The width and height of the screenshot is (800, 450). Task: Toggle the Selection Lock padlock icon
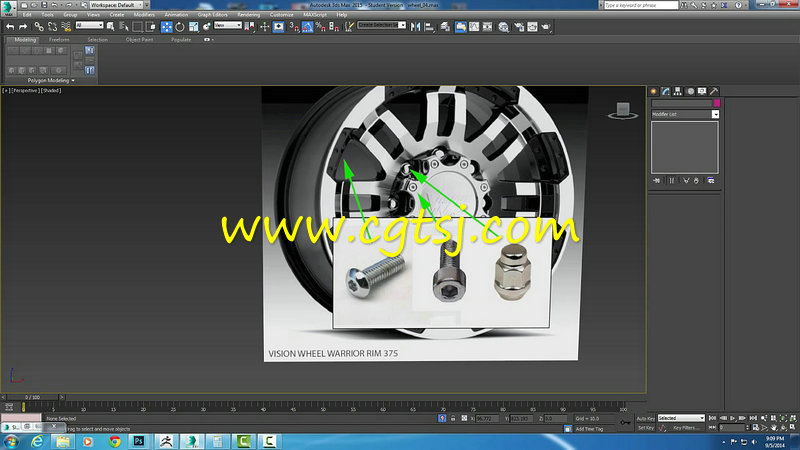point(453,418)
